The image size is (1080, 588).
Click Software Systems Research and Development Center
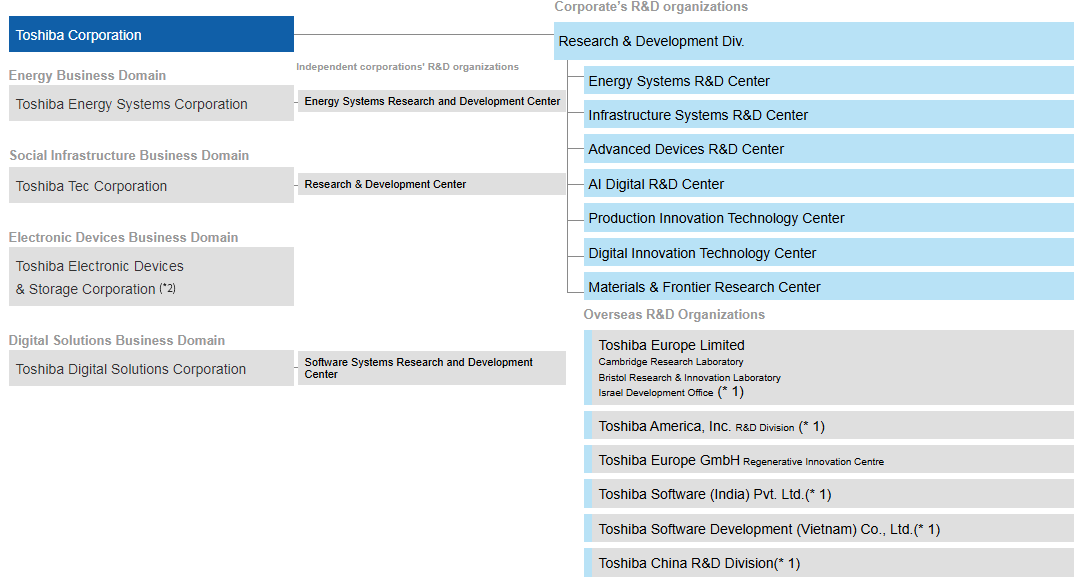(x=431, y=368)
